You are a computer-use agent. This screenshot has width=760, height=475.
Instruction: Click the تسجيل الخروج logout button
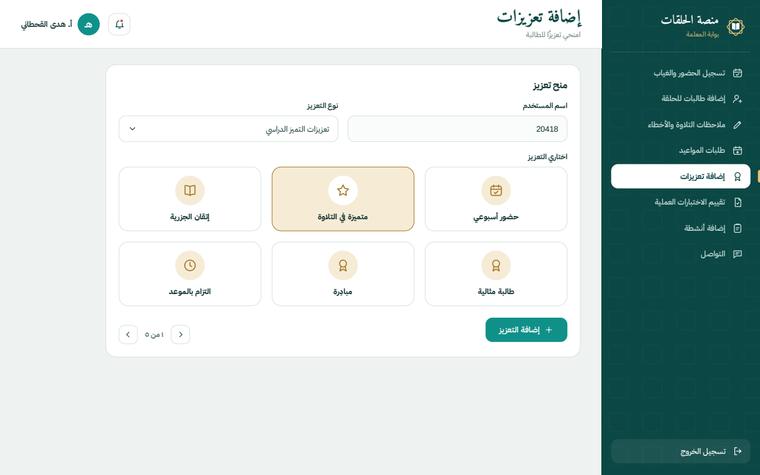coord(681,451)
